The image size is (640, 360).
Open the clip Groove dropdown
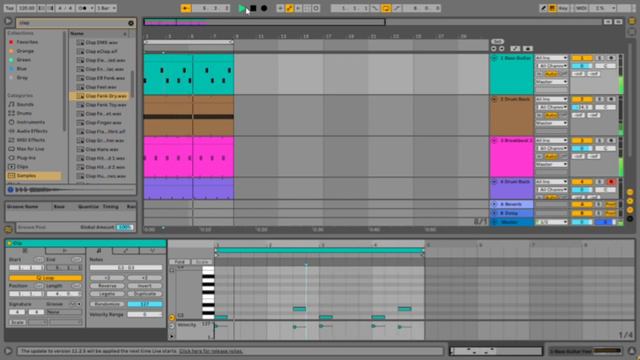pyautogui.click(x=64, y=312)
